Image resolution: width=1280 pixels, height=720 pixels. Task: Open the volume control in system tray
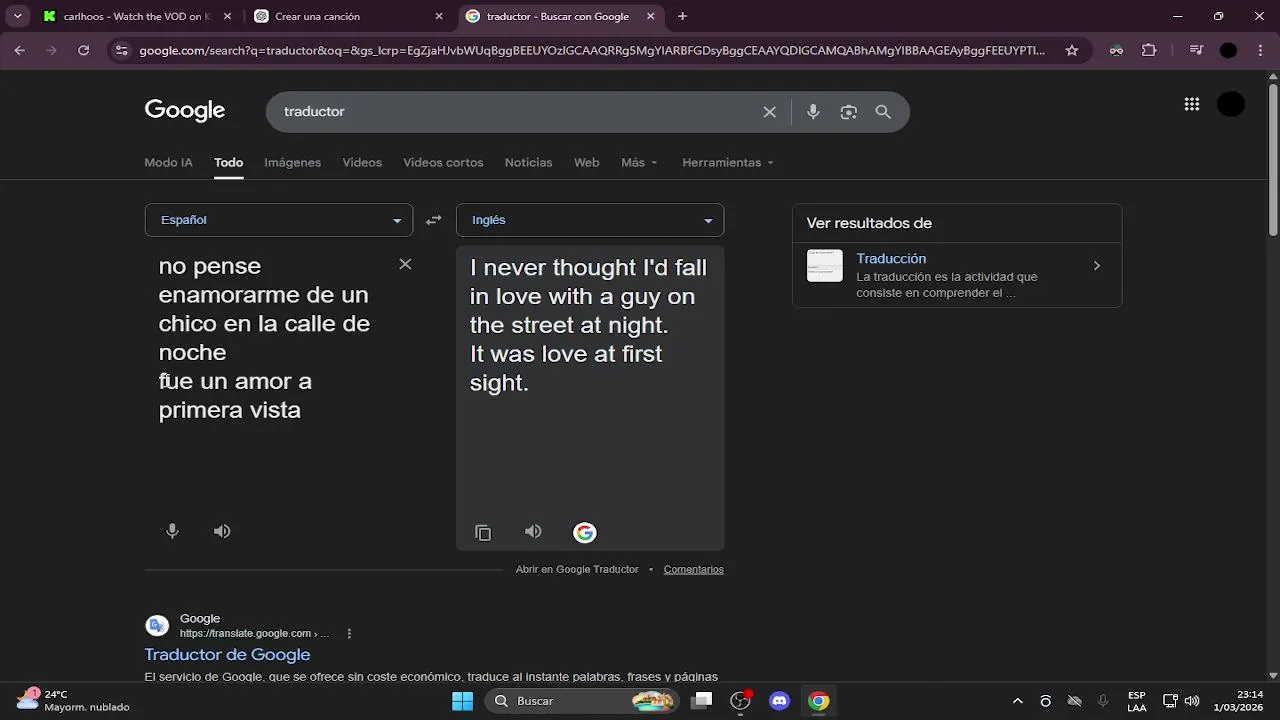[1192, 701]
